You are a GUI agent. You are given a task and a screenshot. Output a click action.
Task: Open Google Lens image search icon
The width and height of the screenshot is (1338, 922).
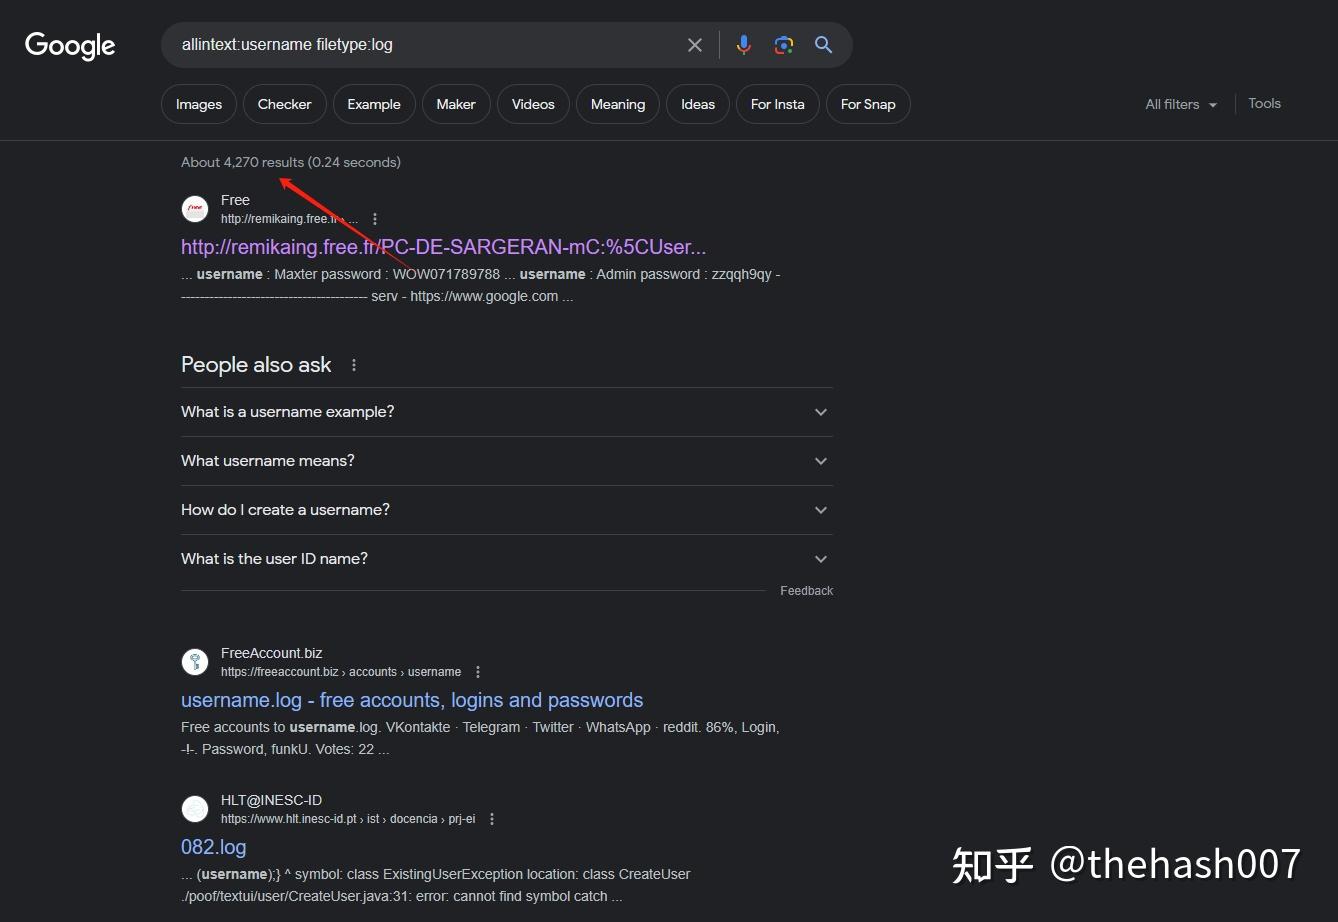(x=784, y=45)
